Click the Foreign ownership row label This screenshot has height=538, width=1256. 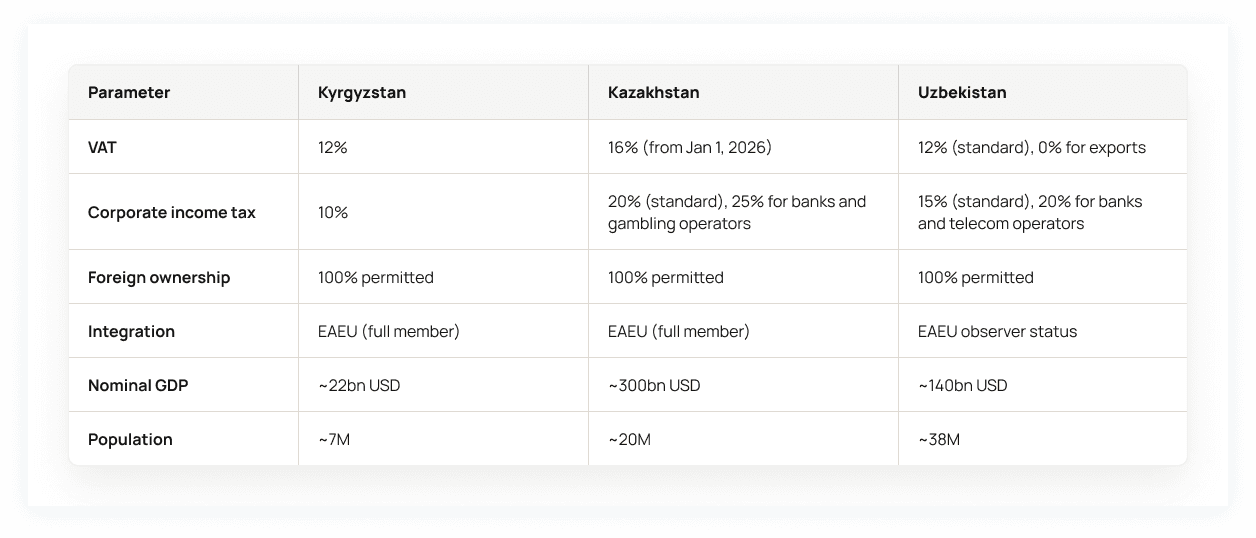(159, 277)
